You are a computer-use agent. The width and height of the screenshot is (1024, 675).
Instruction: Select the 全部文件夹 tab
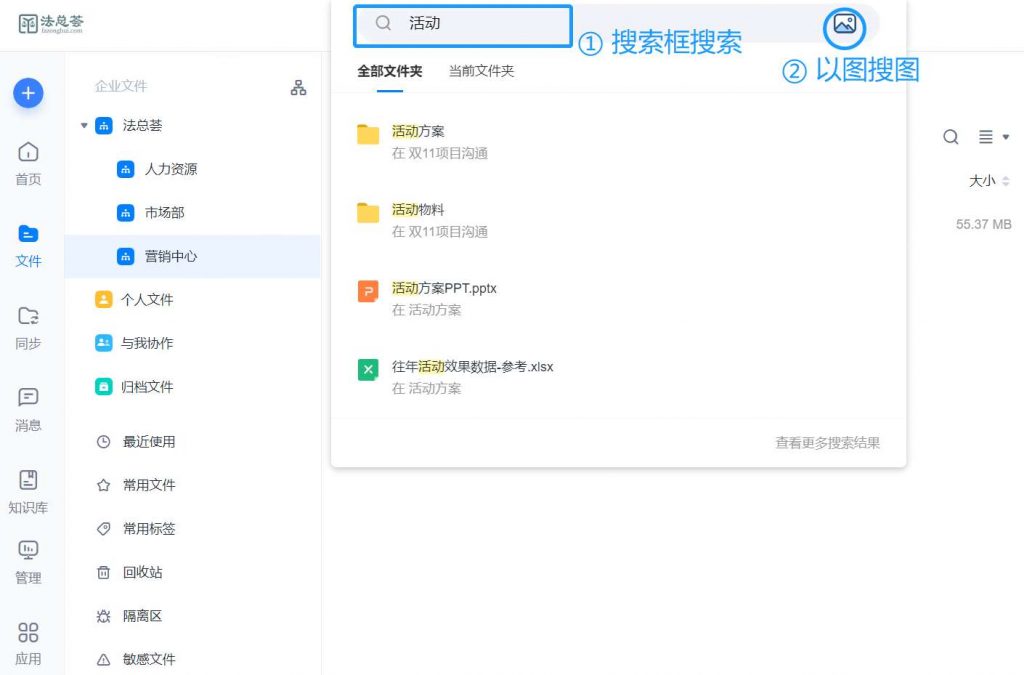(388, 72)
